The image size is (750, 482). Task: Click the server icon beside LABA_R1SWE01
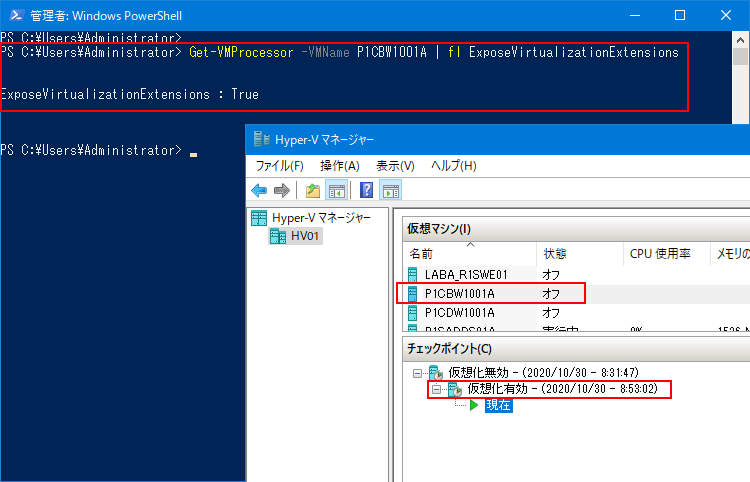[412, 274]
